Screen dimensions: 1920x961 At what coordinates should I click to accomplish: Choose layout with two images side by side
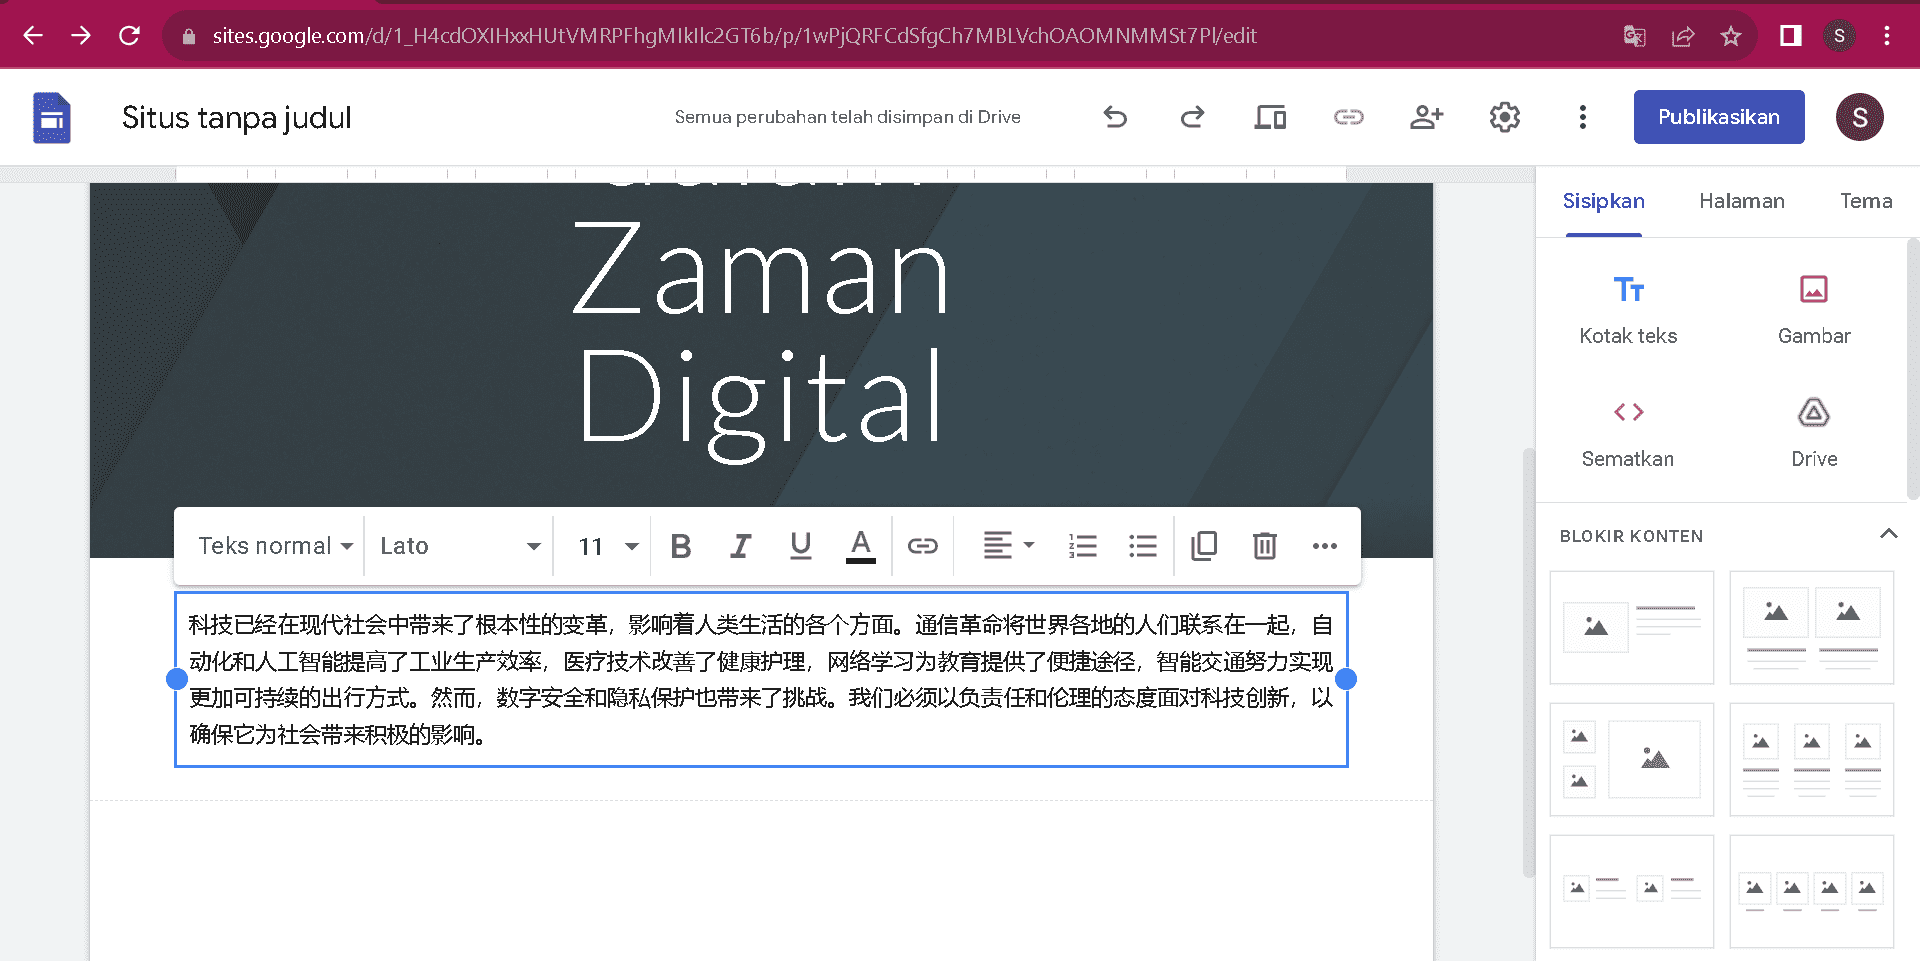(x=1812, y=628)
